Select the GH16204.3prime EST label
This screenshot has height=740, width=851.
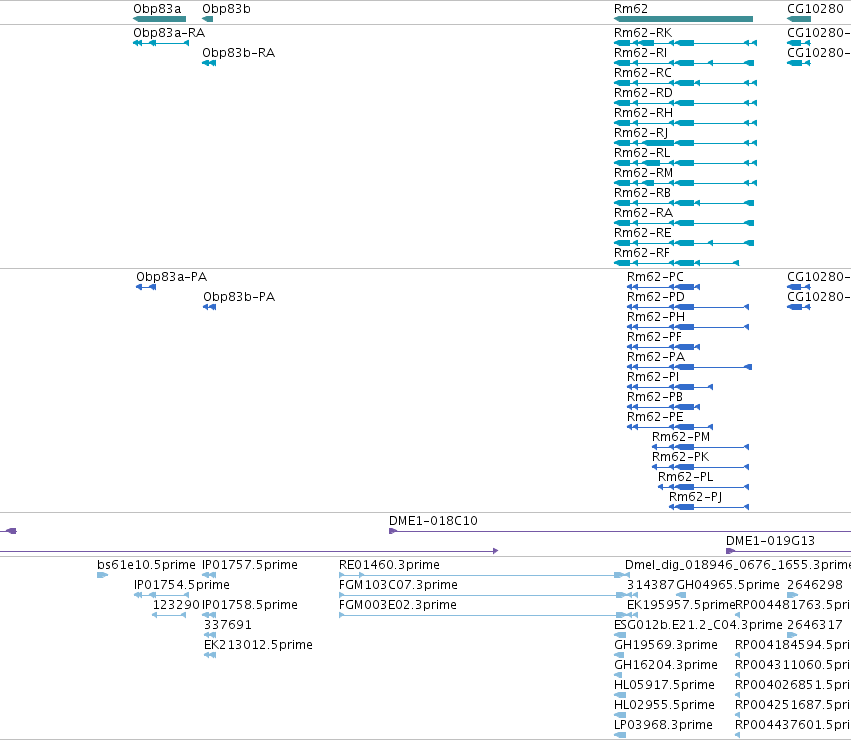(x=665, y=665)
